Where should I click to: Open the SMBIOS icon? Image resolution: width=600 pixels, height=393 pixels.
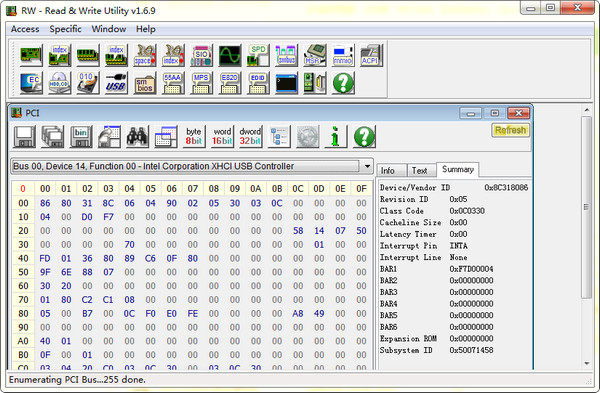145,83
